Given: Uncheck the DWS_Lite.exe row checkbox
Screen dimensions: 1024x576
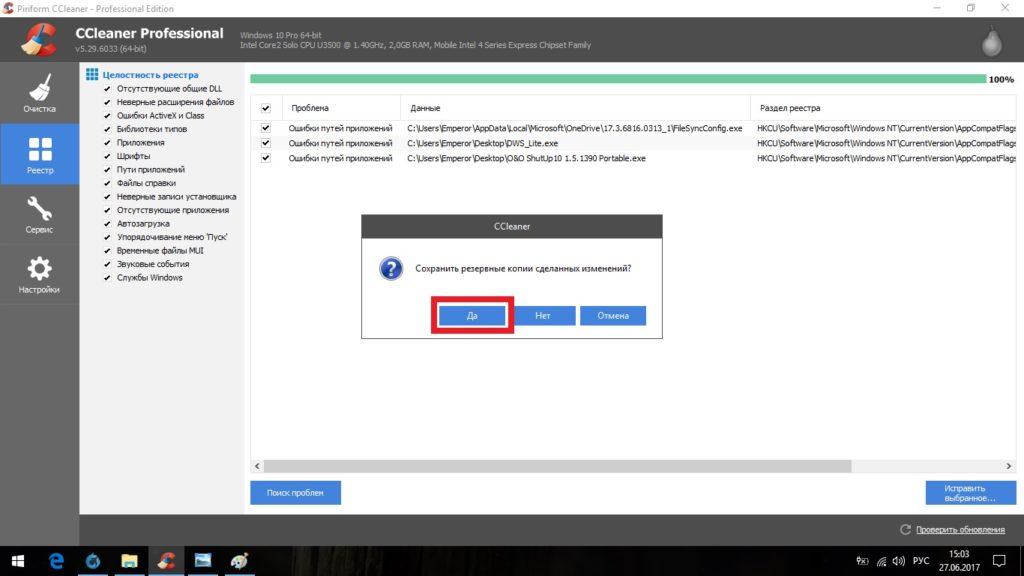Looking at the screenshot, I should point(266,143).
